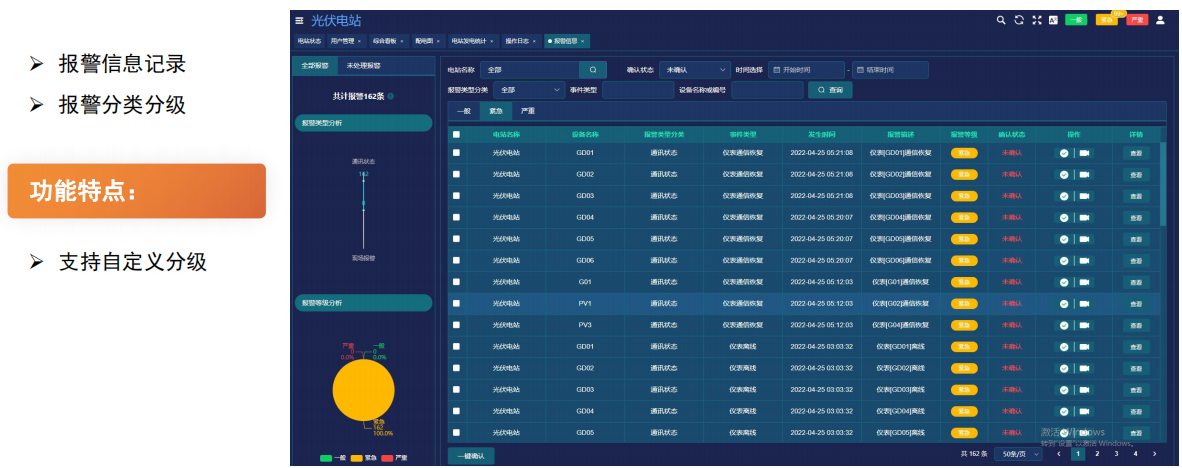Click the info icon beside 共计报警162条
The width and height of the screenshot is (1182, 468).
[x=390, y=96]
